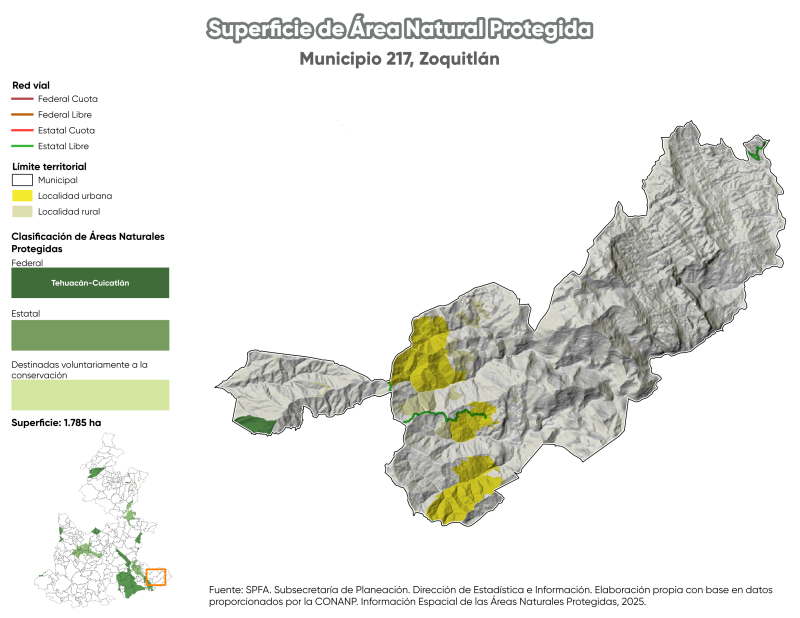This screenshot has width=800, height=618.
Task: Click the Federal Cuota road line symbol
Action: [22, 99]
